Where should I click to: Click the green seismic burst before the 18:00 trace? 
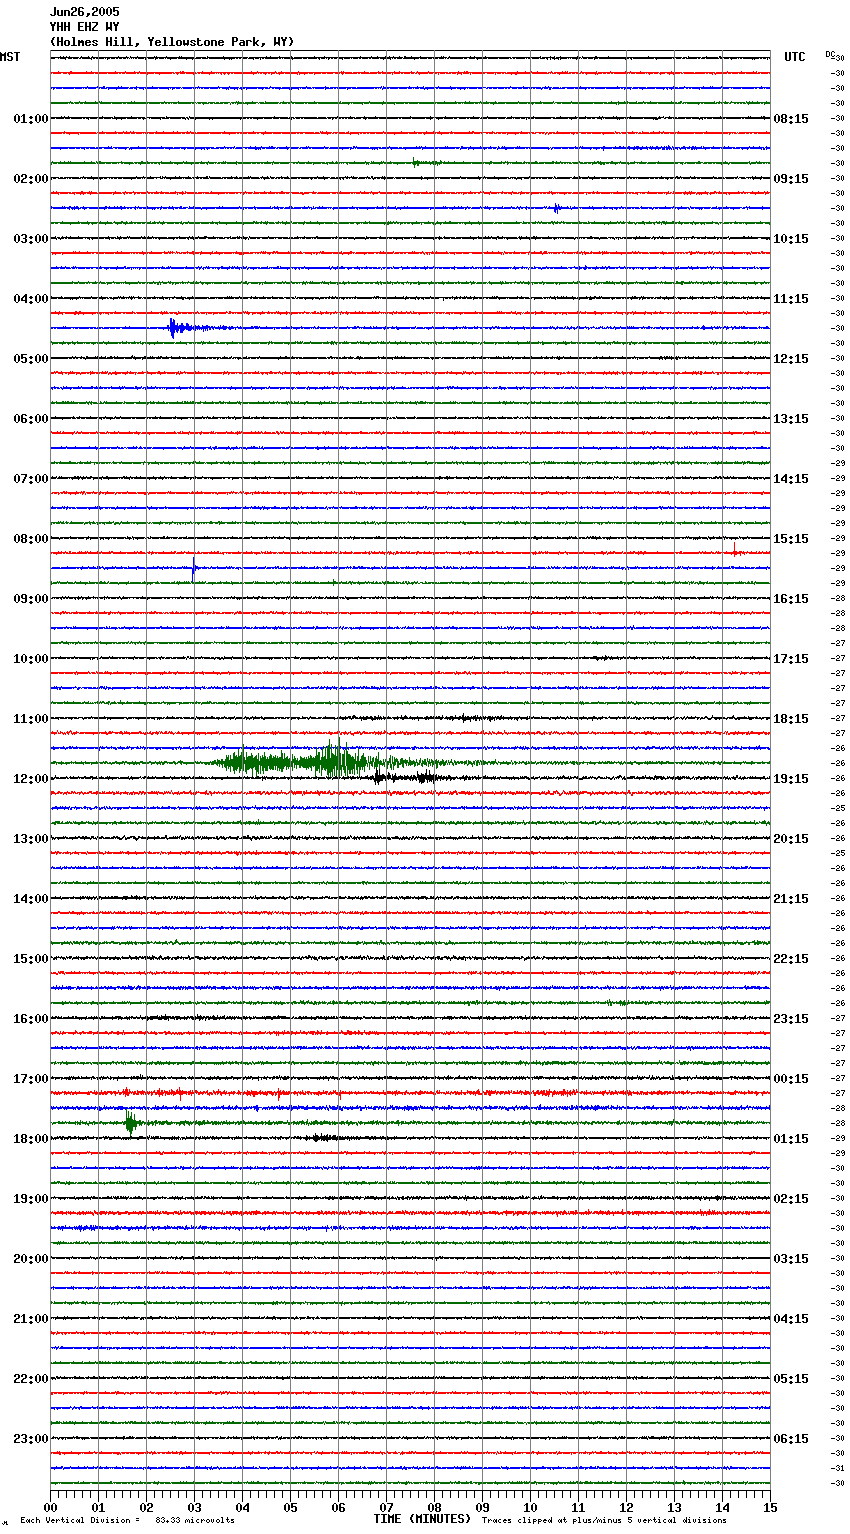[133, 1123]
